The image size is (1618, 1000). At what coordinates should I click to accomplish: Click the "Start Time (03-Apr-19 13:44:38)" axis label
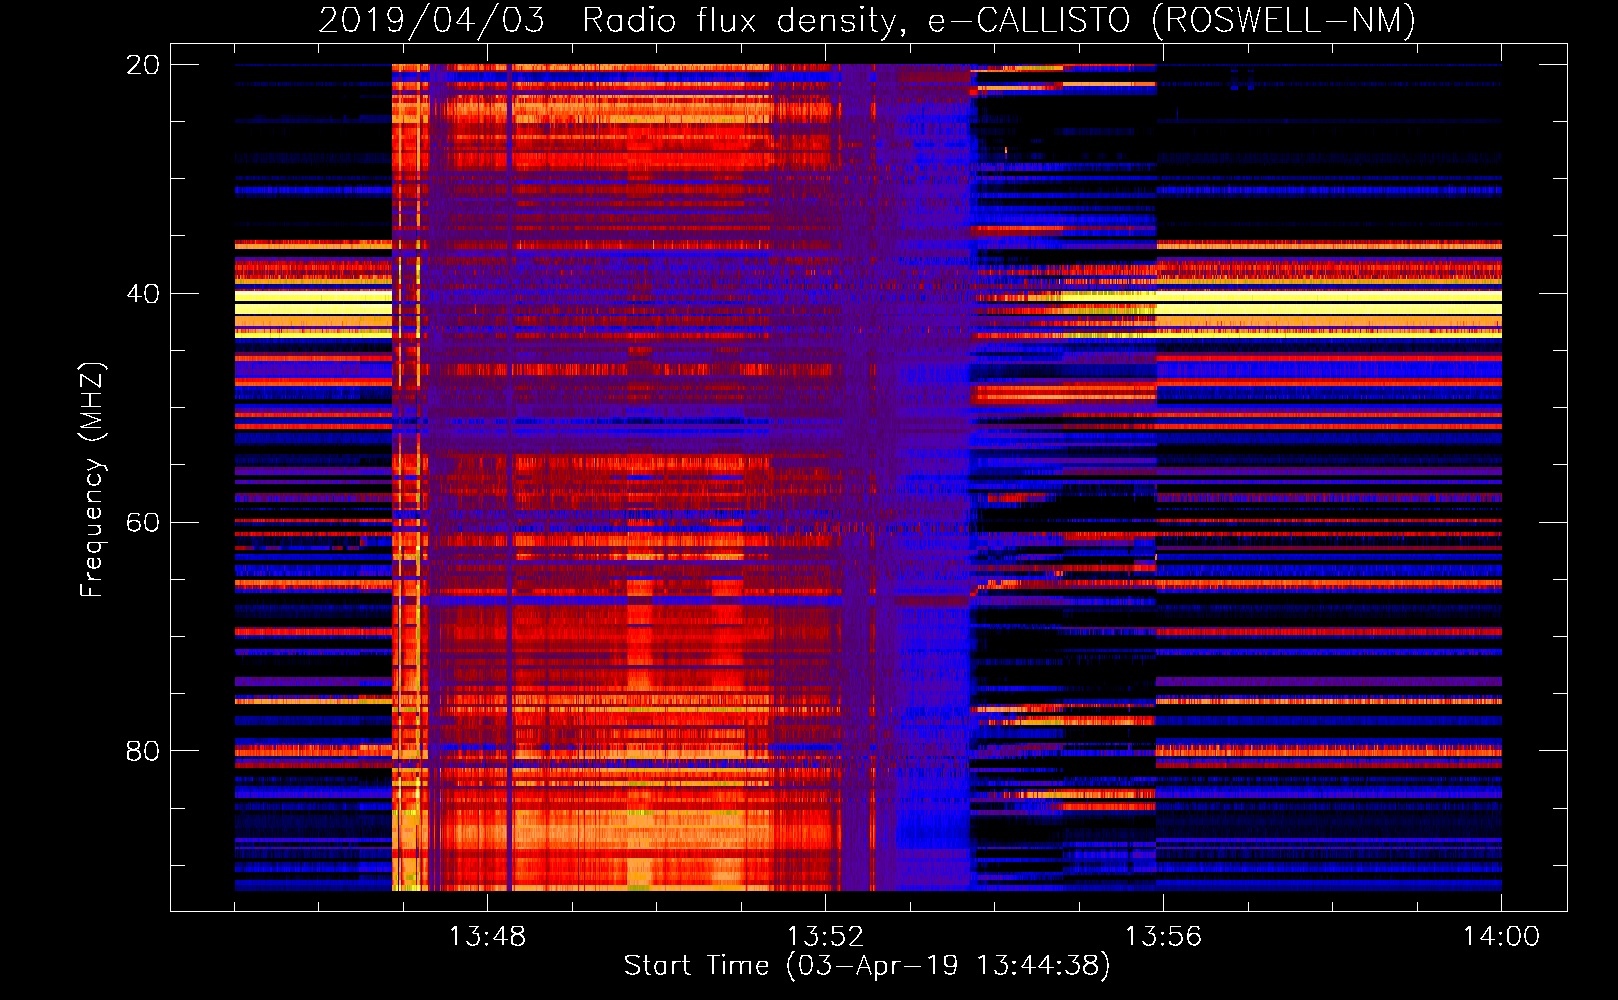[867, 966]
